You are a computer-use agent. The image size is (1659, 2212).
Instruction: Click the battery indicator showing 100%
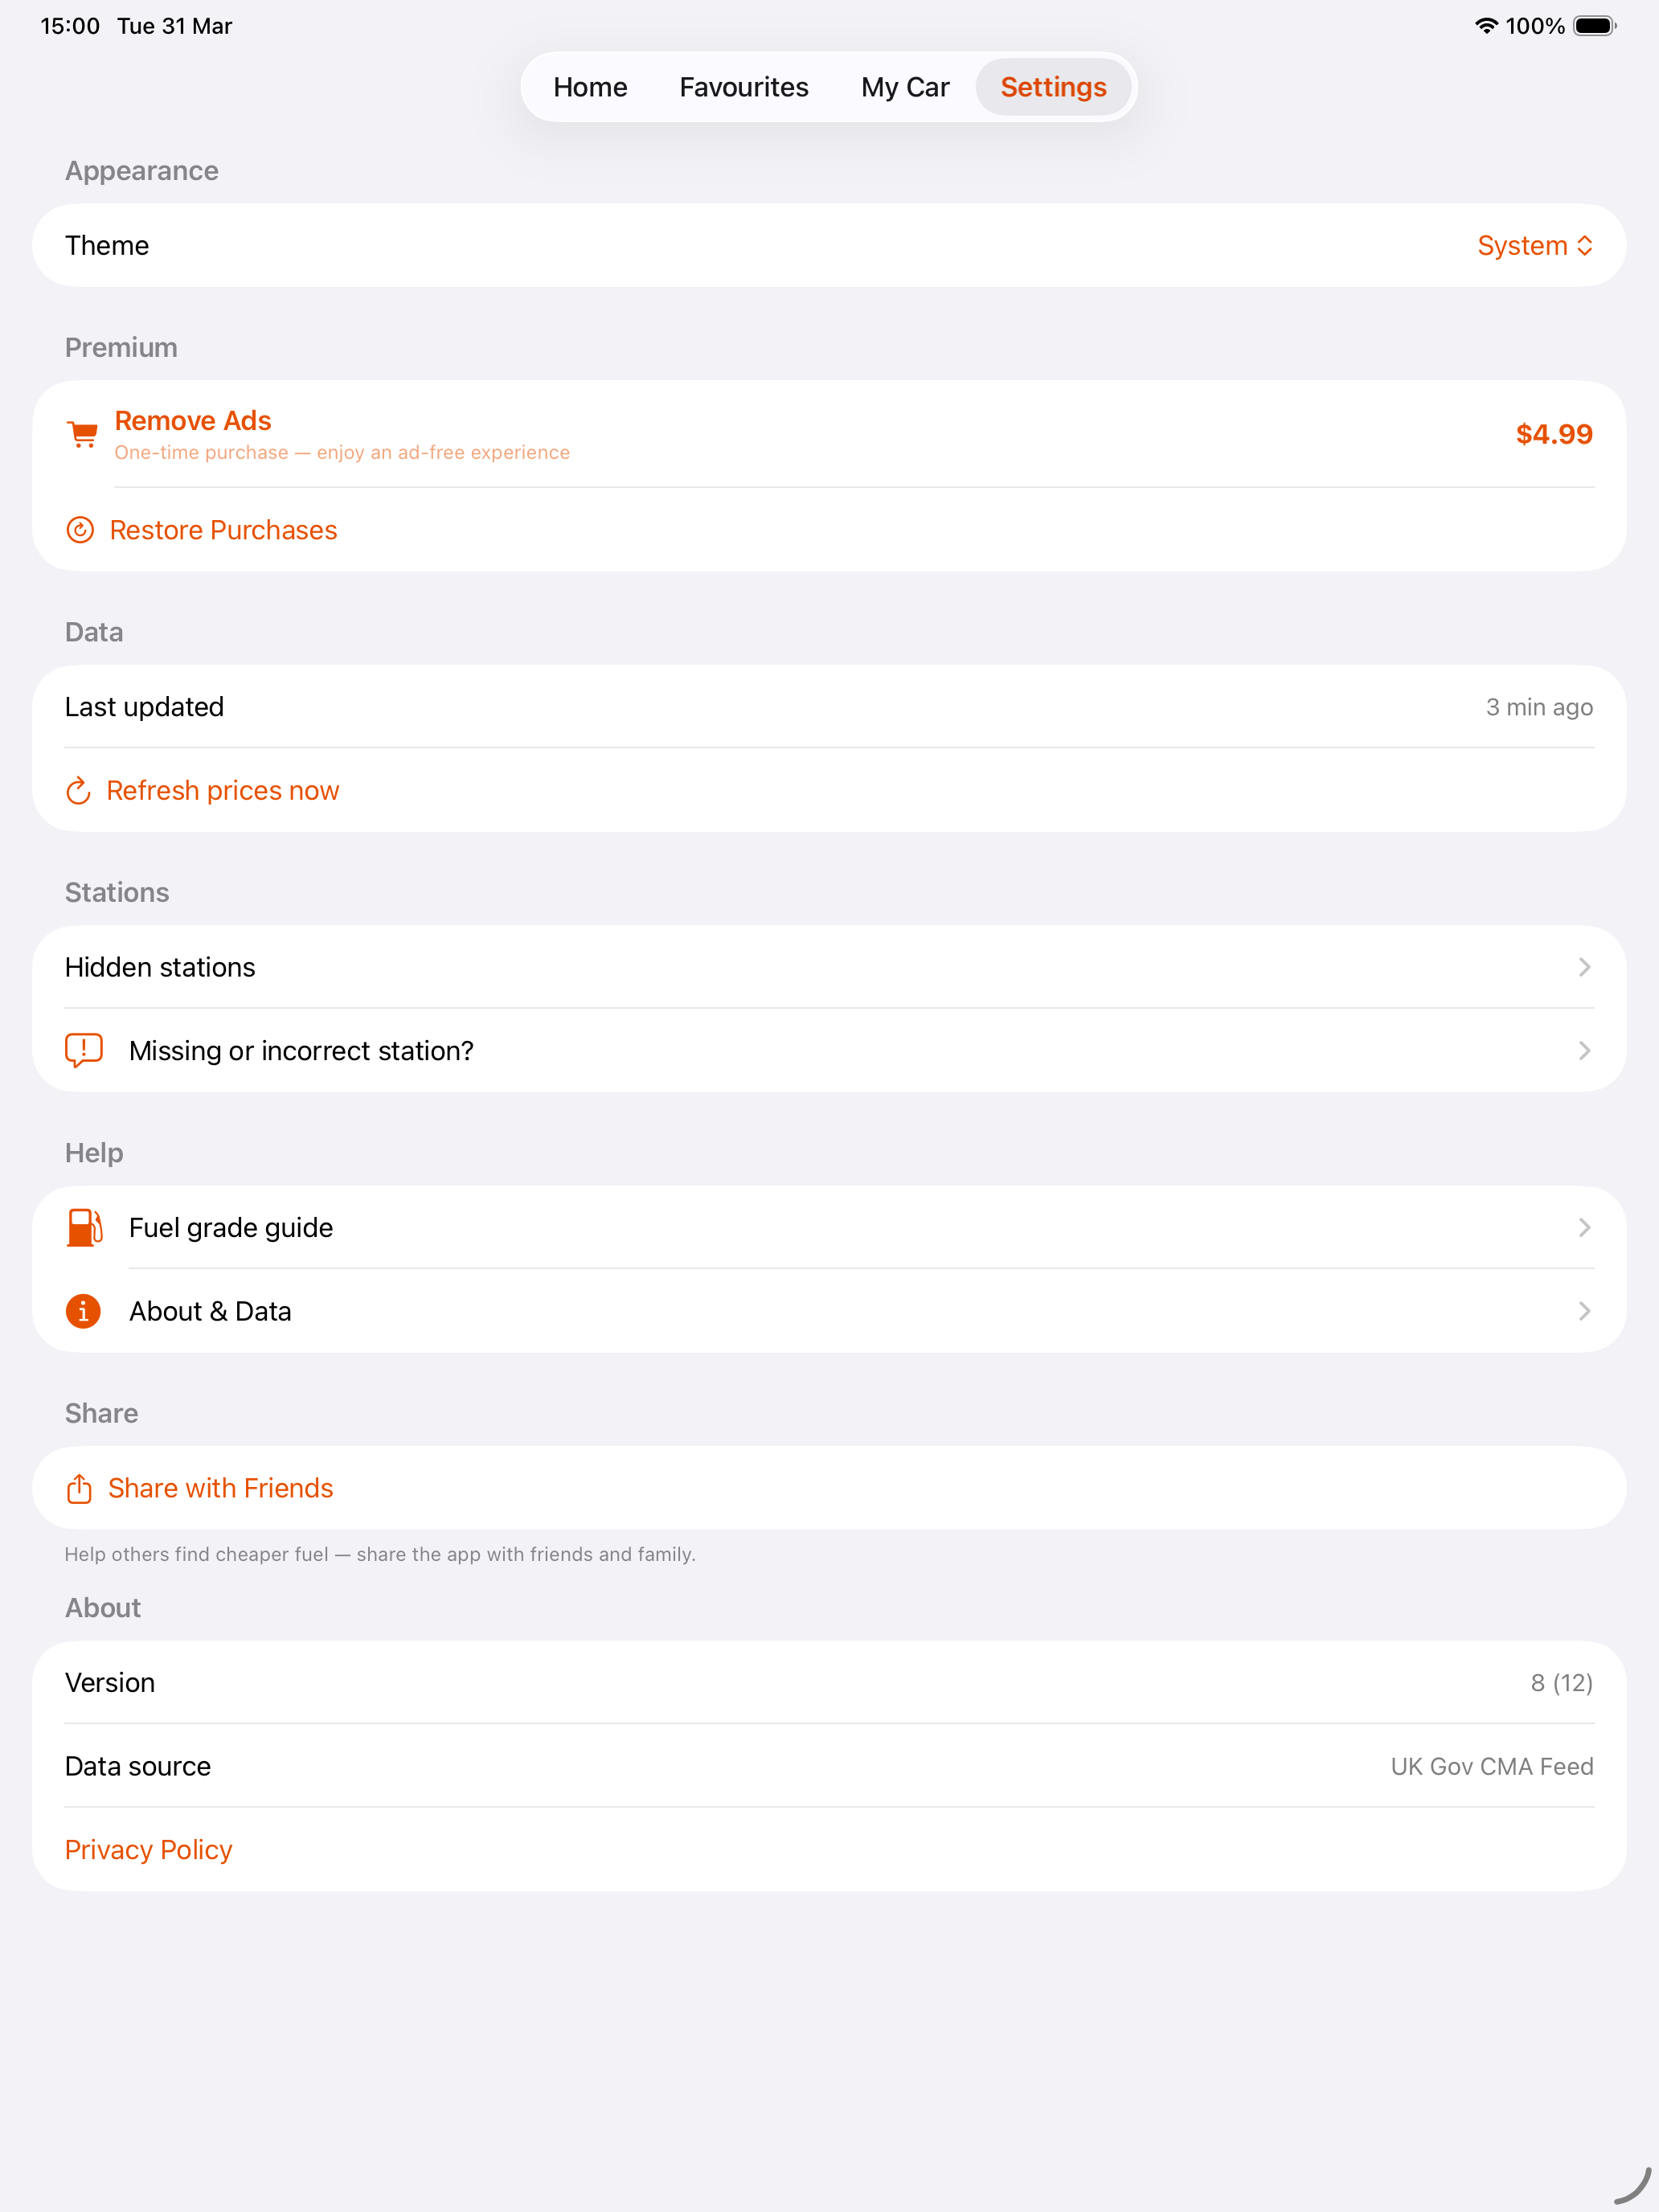[x=1592, y=25]
